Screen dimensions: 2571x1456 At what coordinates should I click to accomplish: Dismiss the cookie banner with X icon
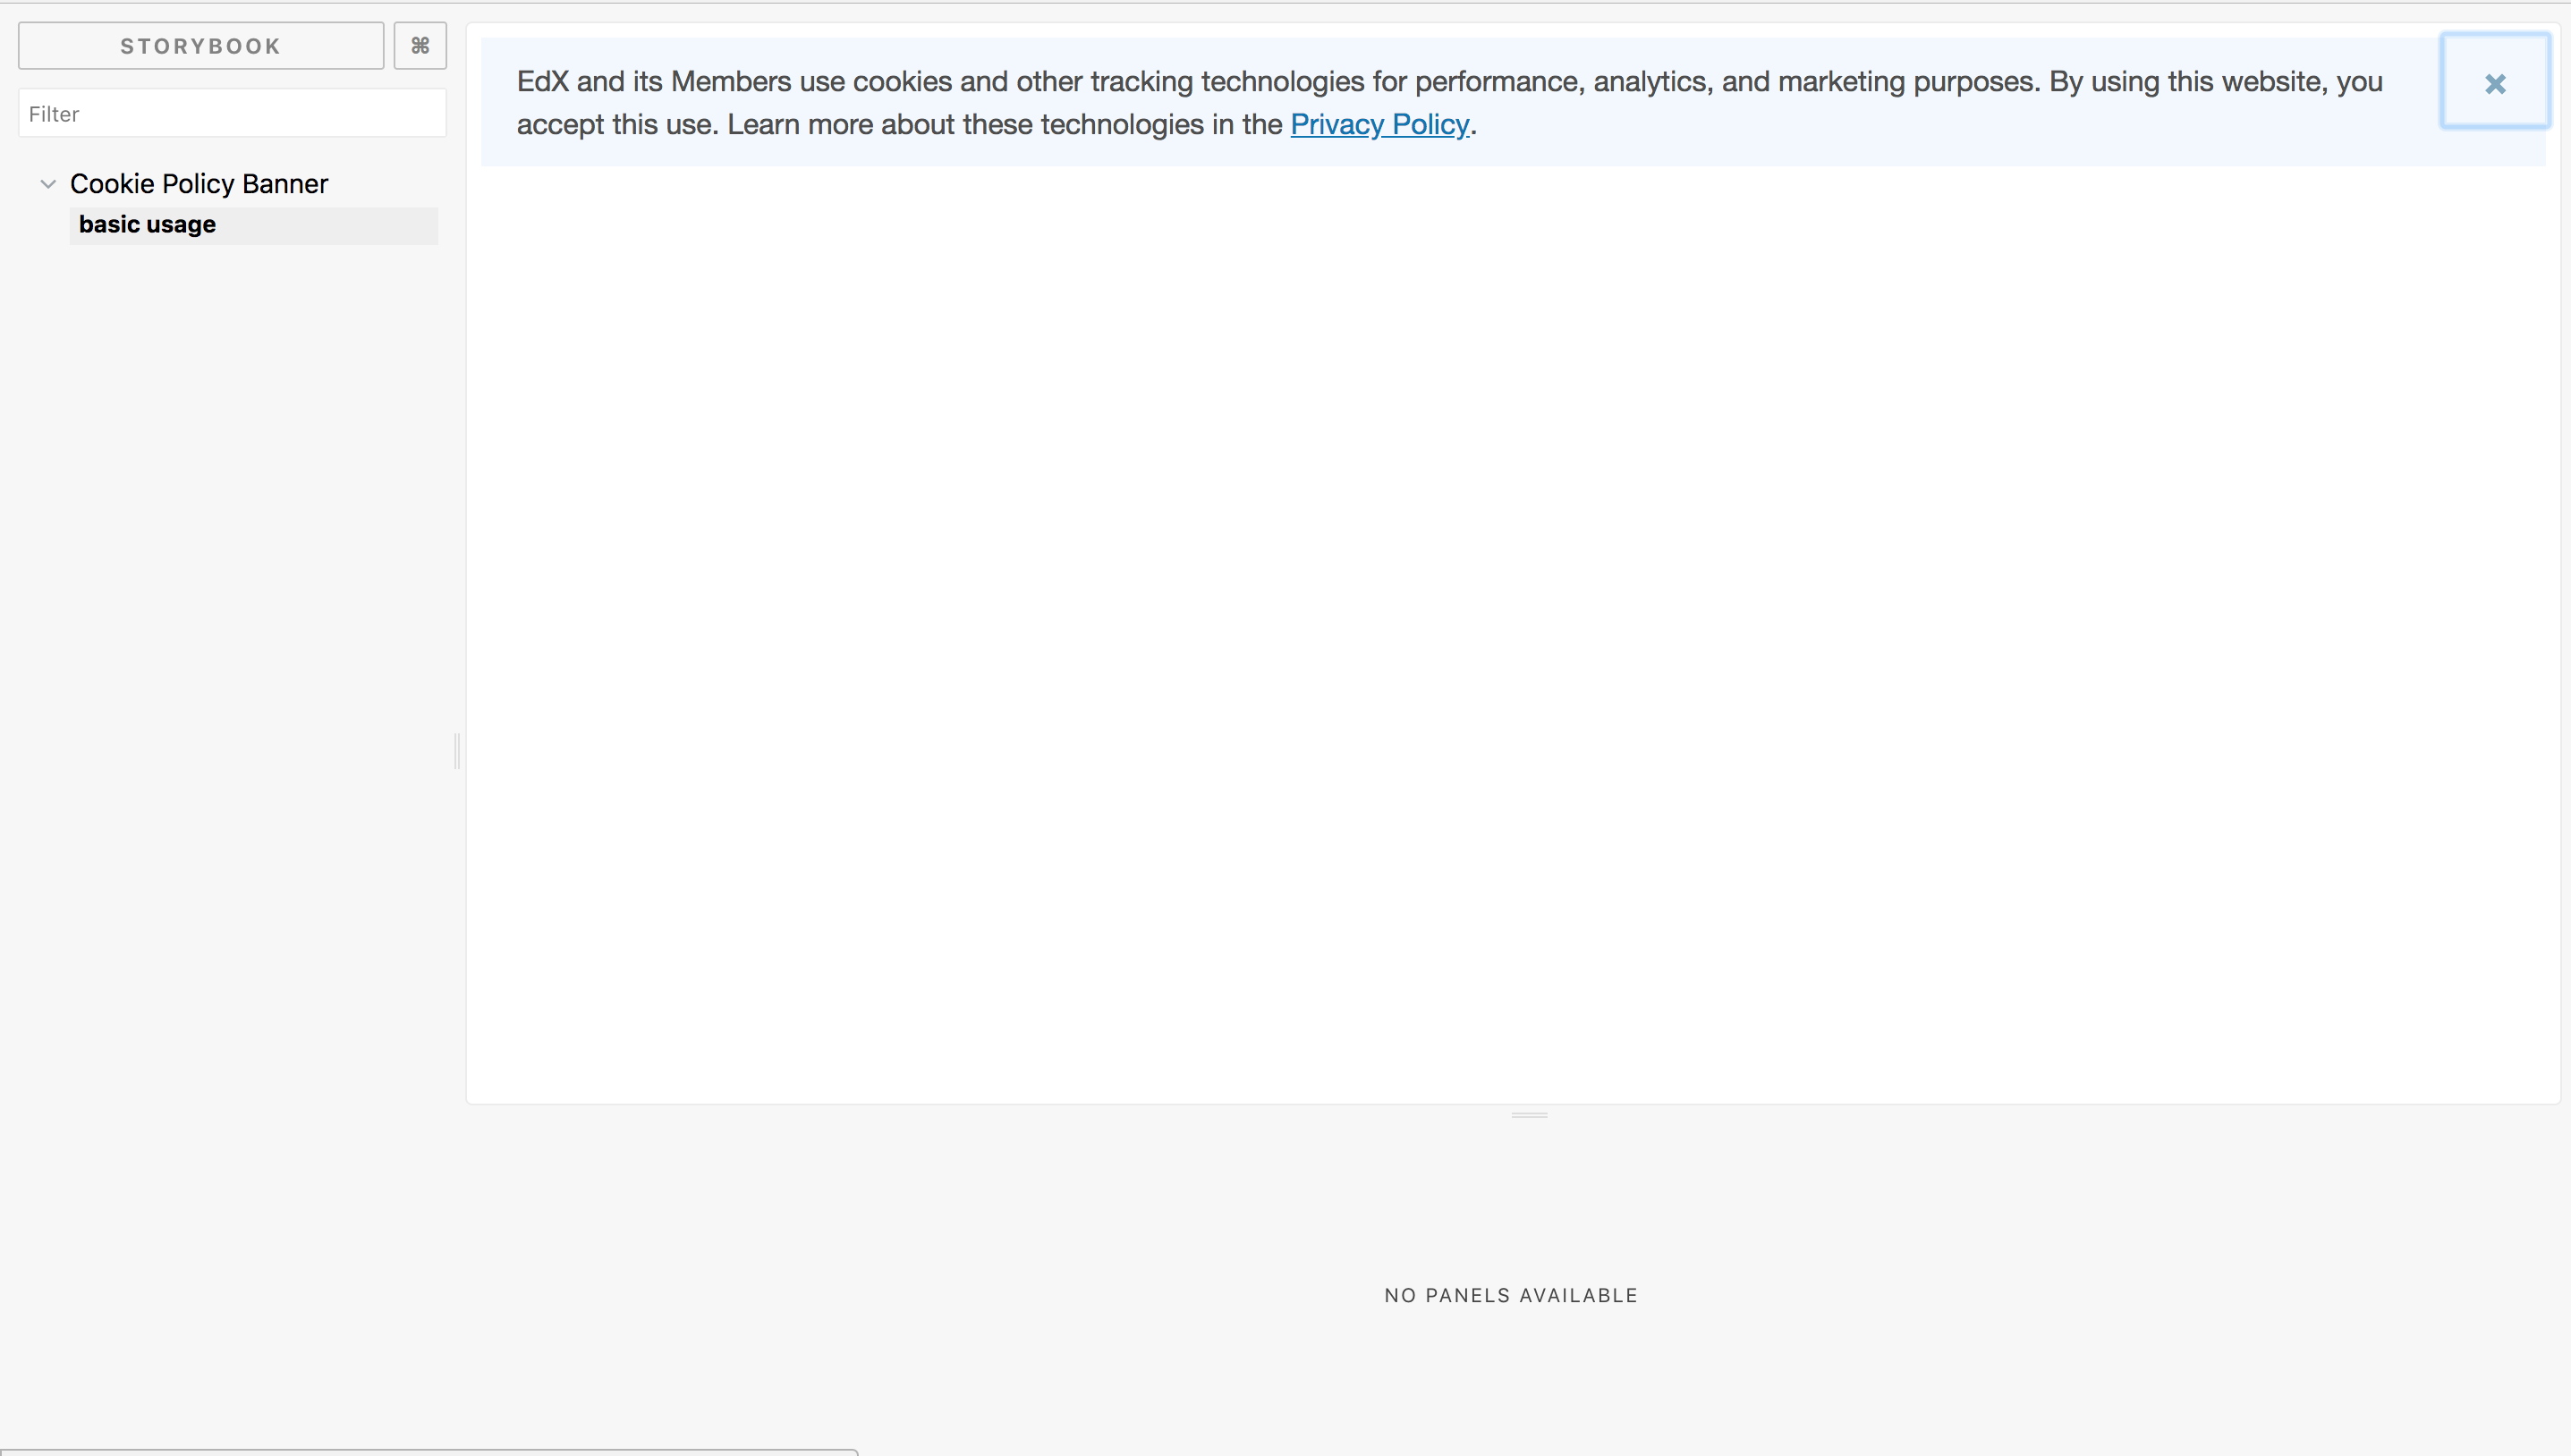[x=2494, y=83]
